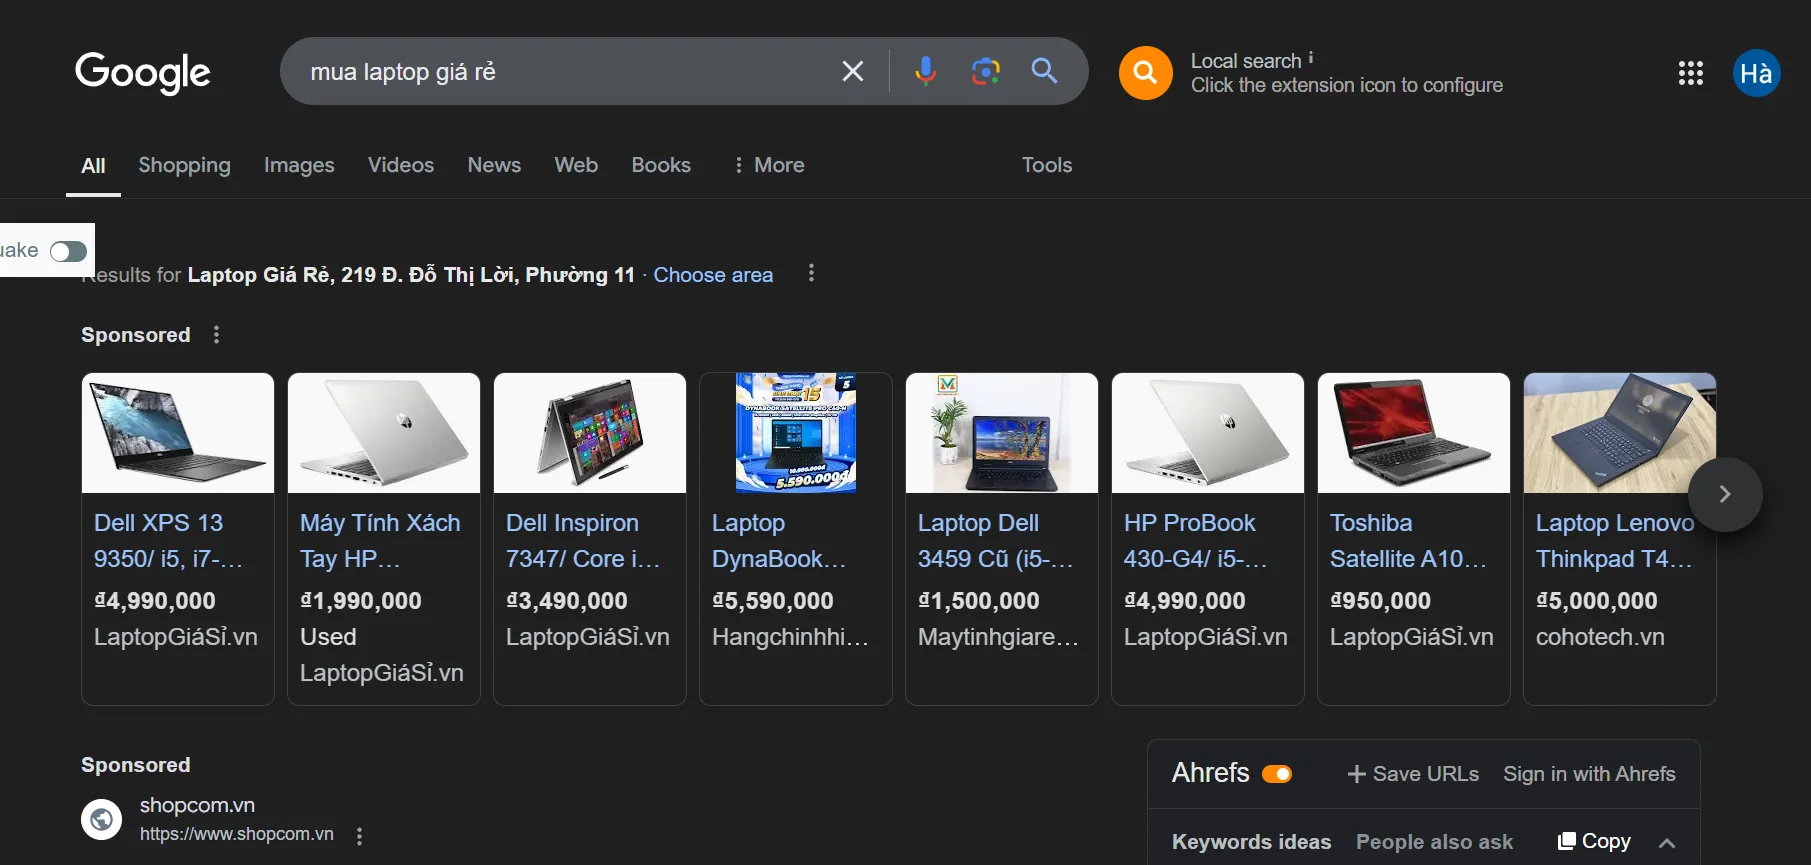Open options beside Choose area

coord(811,273)
